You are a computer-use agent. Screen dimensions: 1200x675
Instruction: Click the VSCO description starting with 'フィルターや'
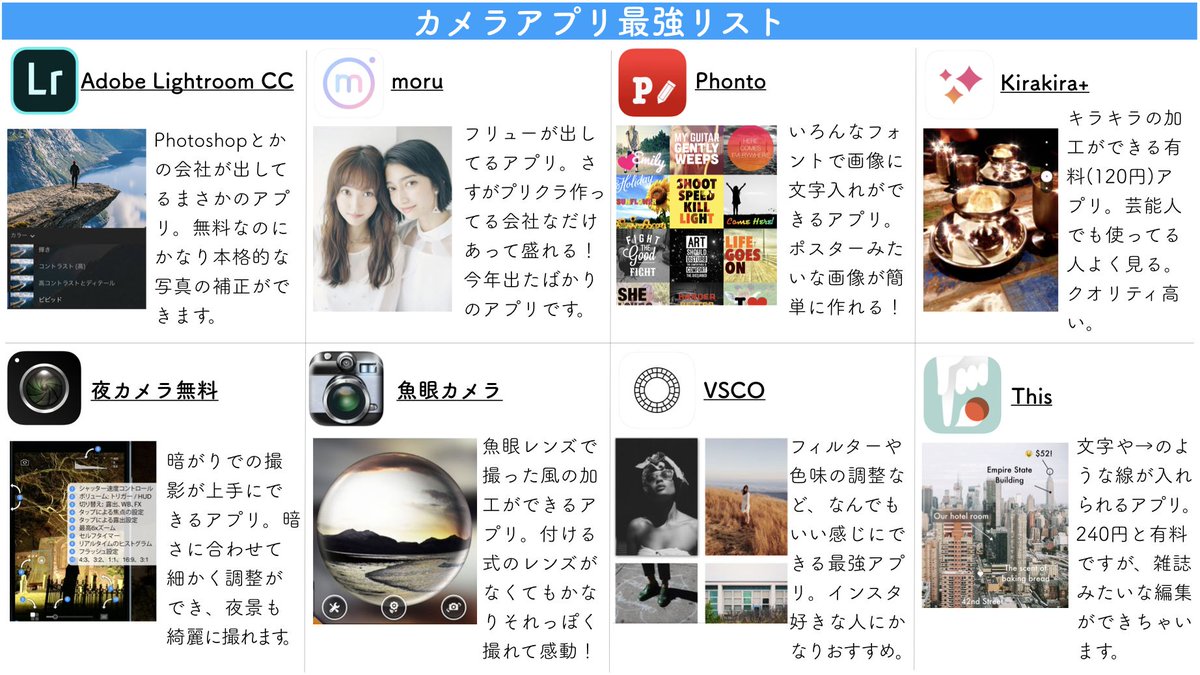(x=848, y=549)
